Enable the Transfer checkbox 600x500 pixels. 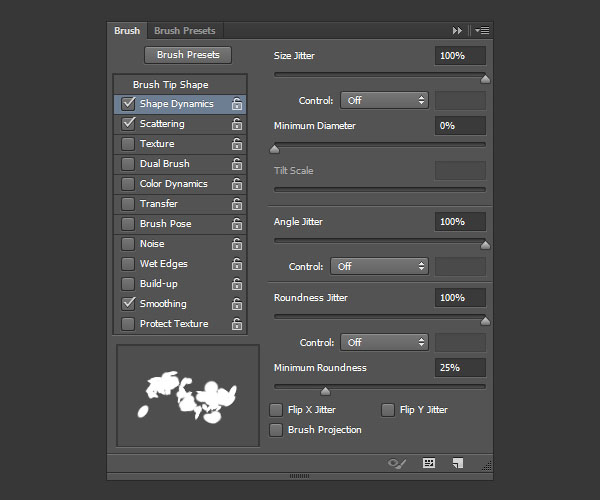[128, 204]
